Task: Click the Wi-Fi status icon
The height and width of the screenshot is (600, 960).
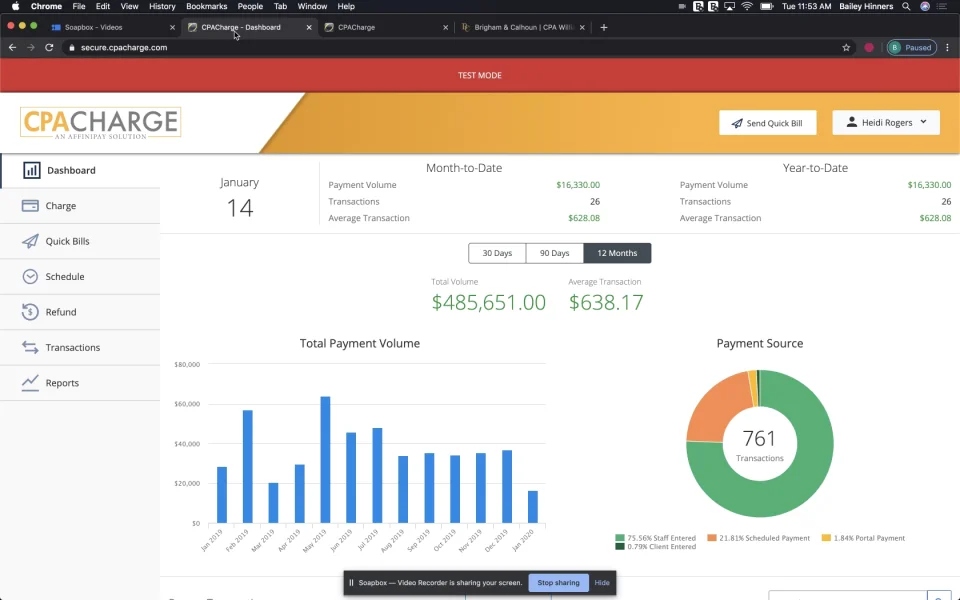Action: 747,6
